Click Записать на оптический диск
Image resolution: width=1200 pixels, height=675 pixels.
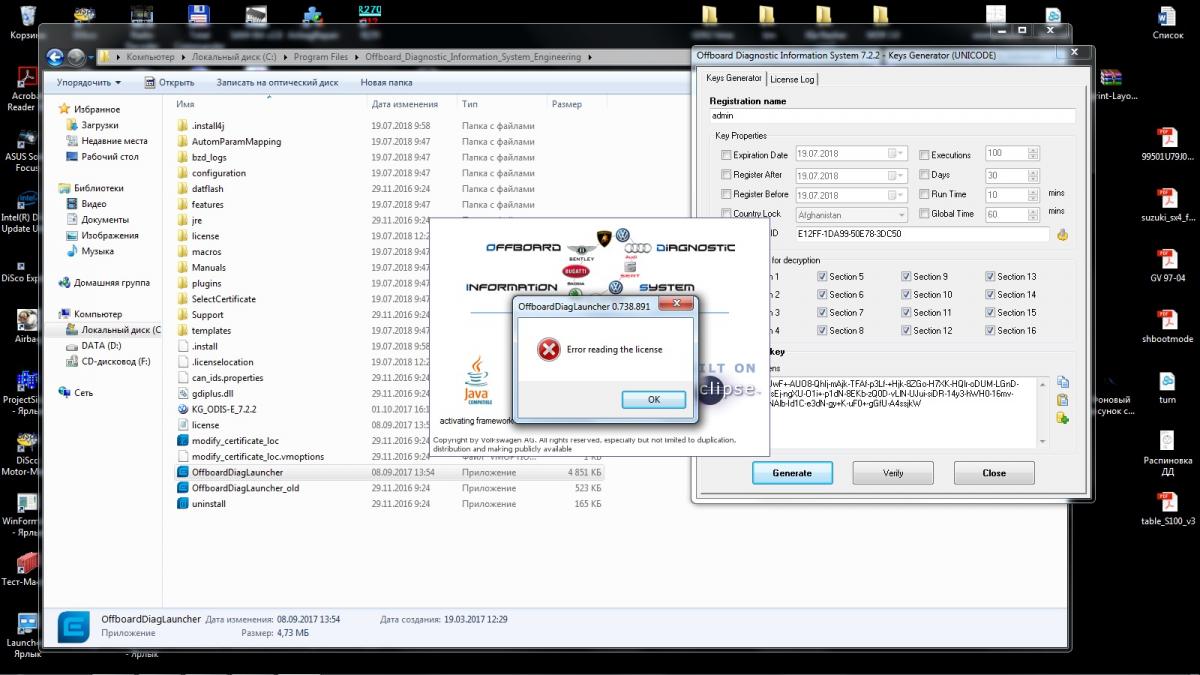pos(277,83)
